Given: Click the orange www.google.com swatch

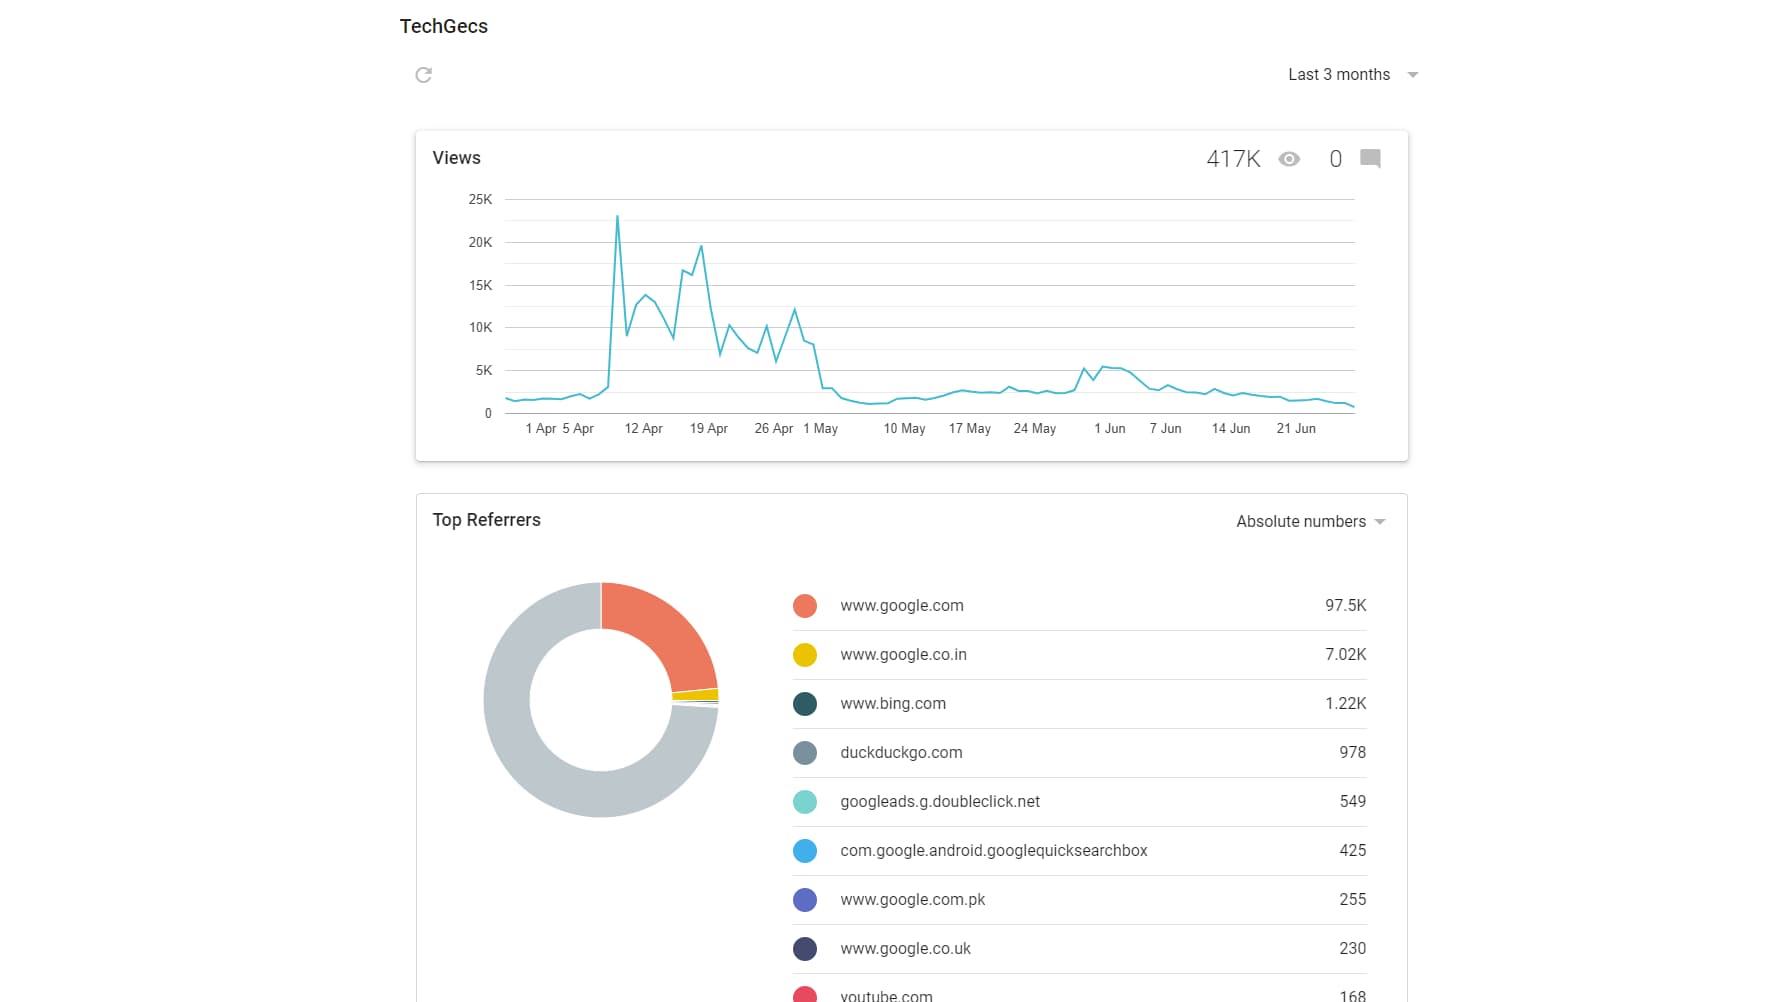Looking at the screenshot, I should click(x=805, y=606).
